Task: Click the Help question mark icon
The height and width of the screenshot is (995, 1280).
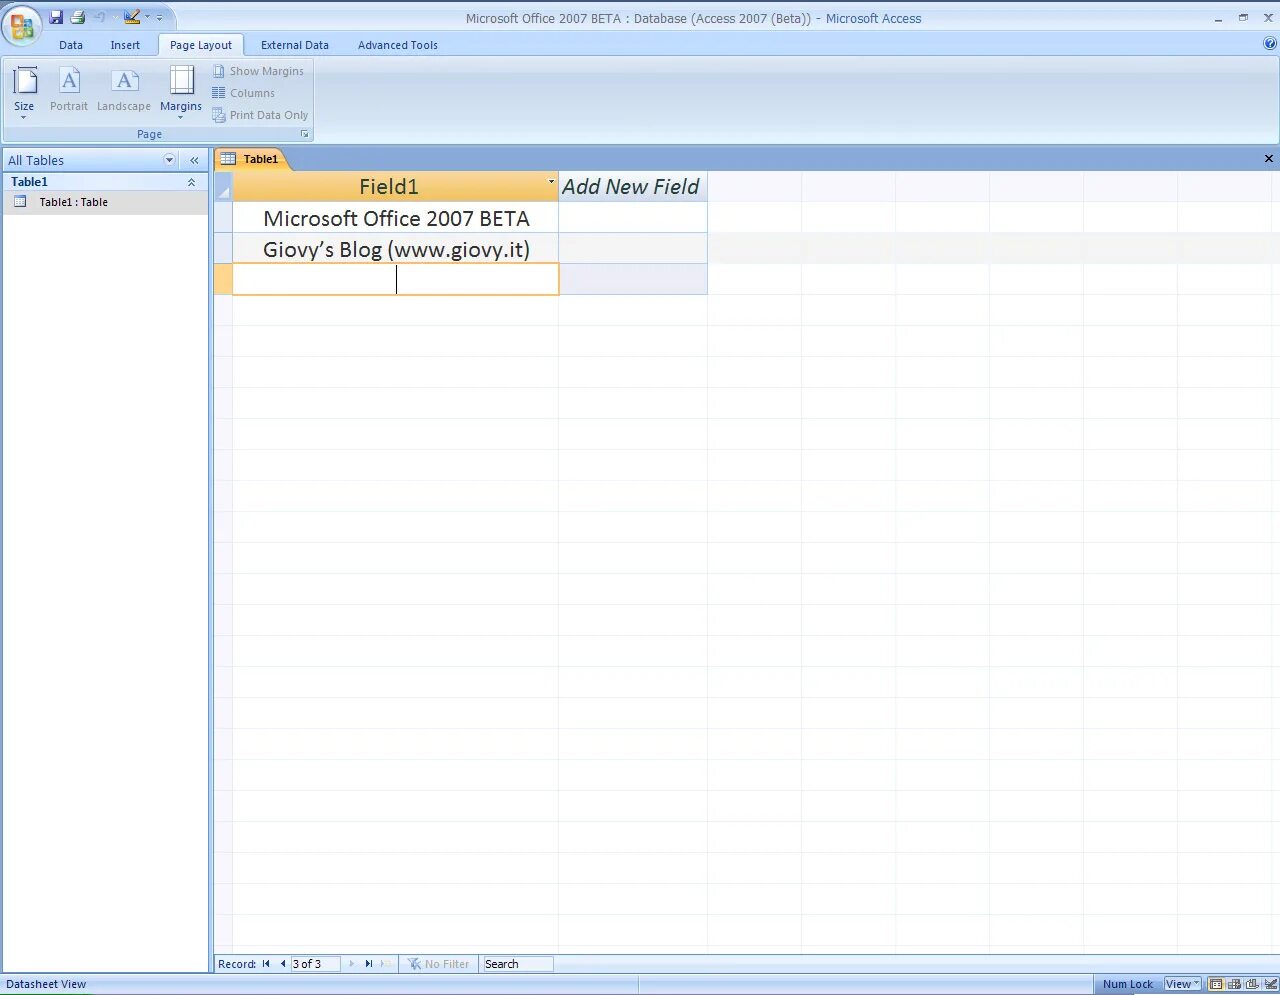Action: click(1270, 44)
